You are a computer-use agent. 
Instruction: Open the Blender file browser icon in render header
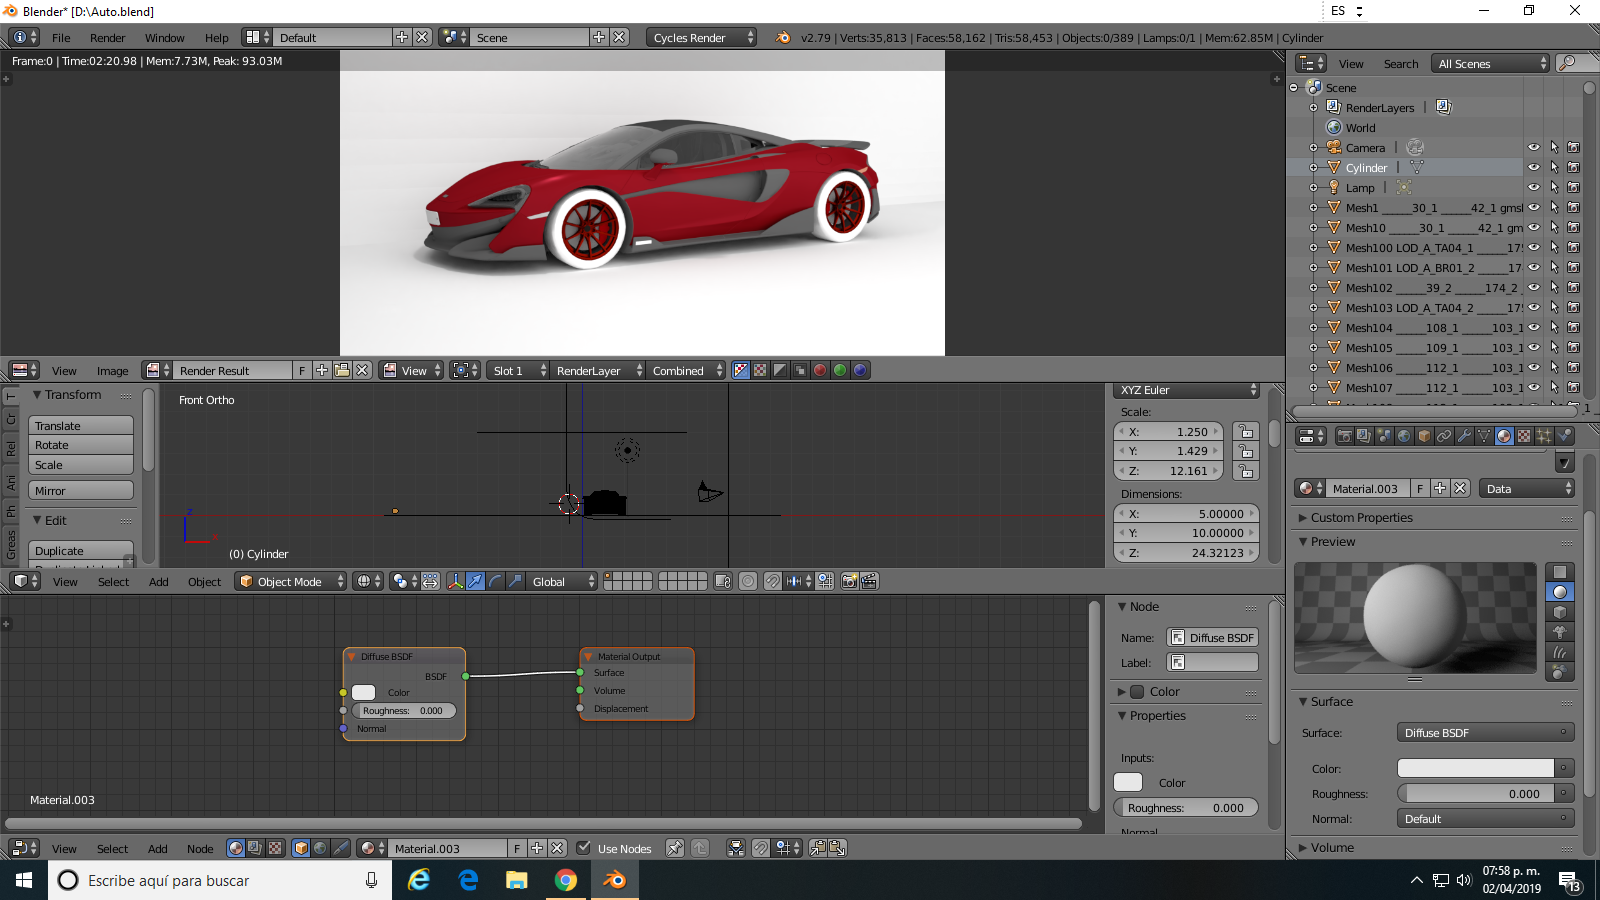click(x=342, y=371)
